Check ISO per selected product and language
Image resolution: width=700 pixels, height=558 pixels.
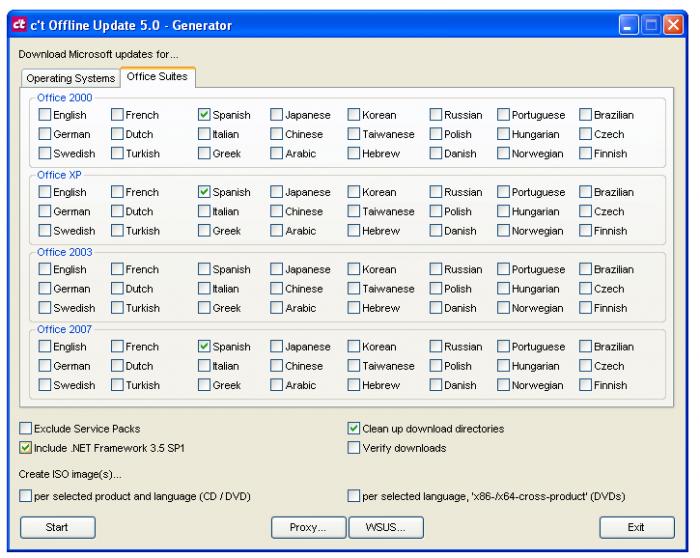click(26, 495)
